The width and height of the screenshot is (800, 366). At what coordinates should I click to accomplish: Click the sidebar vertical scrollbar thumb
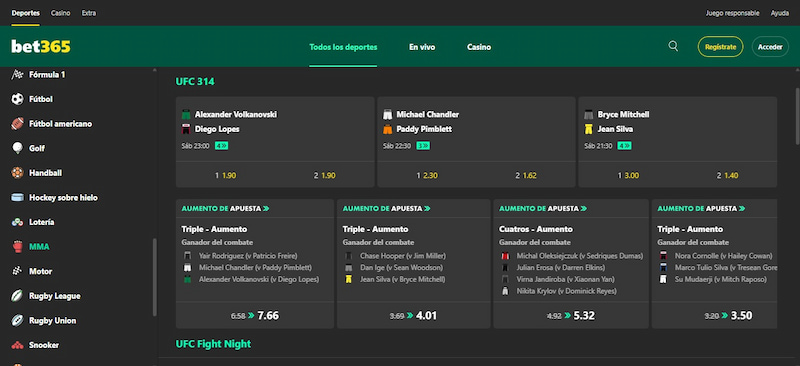tap(155, 277)
